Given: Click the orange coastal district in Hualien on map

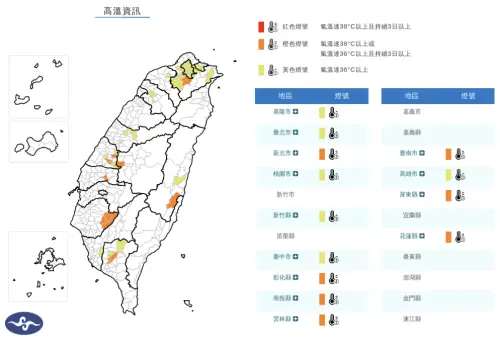Looking at the screenshot, I should [x=173, y=201].
